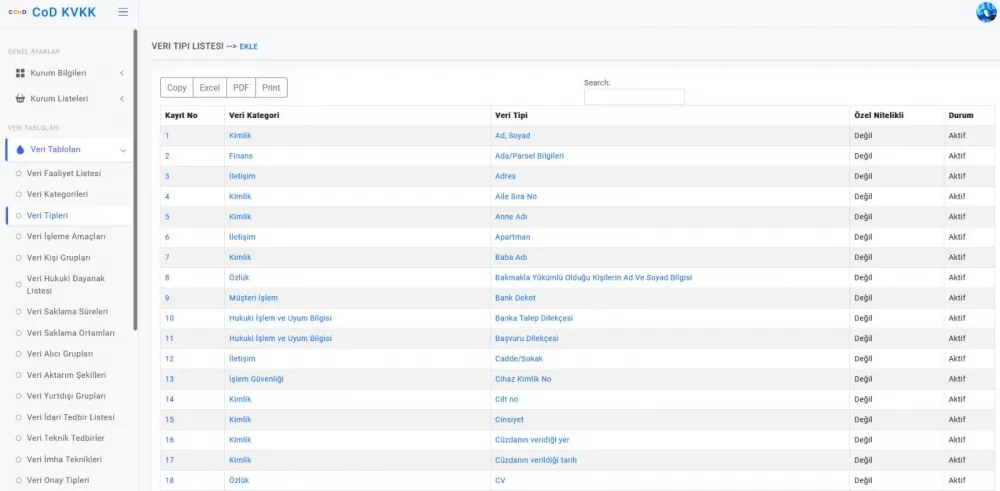Open Veri Faaliyet Listesi menu item

(64, 173)
